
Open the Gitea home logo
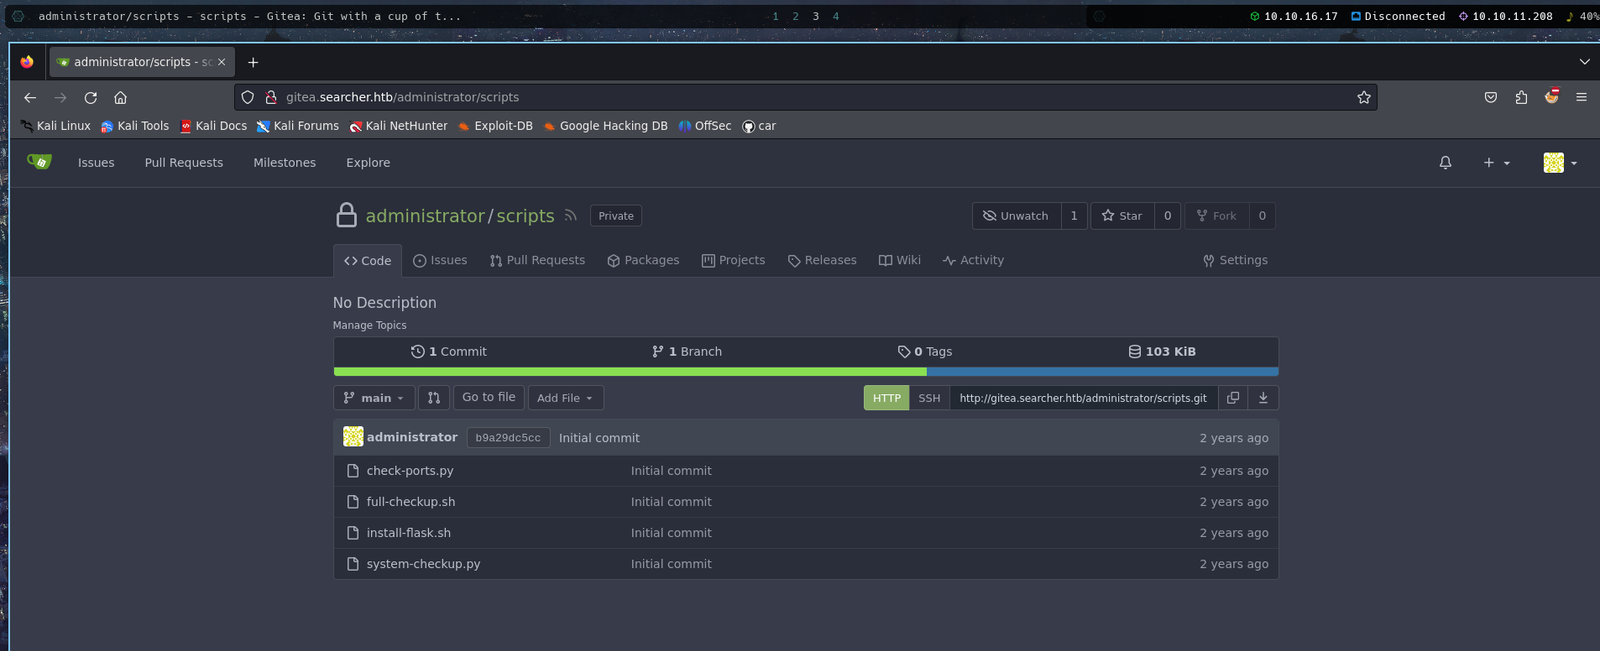click(x=39, y=162)
